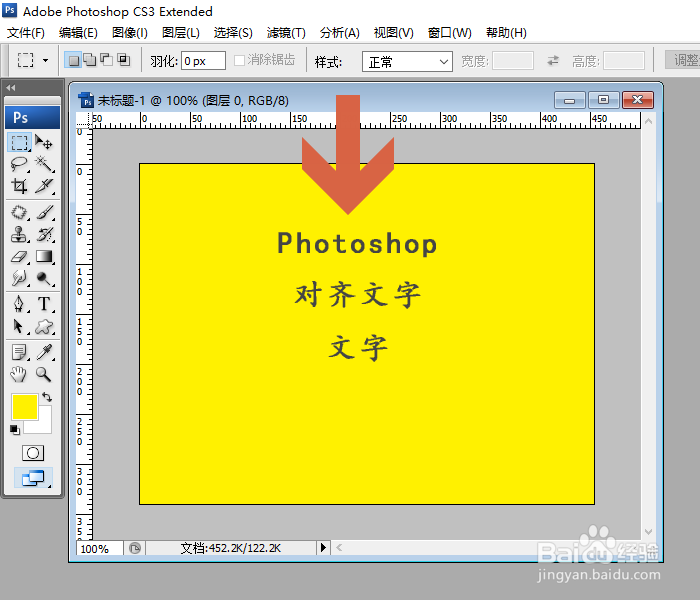The height and width of the screenshot is (600, 700).
Task: Reset default foreground and background colors
Action: point(15,429)
